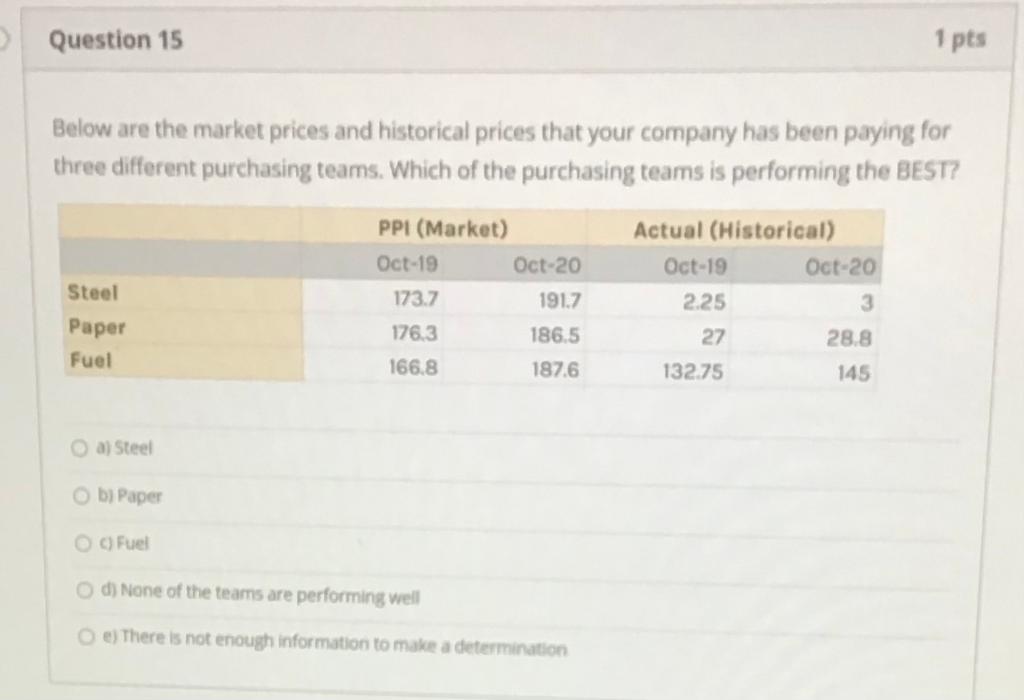Click the 173.7 Steel PPI cell
1024x700 pixels.
(x=415, y=299)
